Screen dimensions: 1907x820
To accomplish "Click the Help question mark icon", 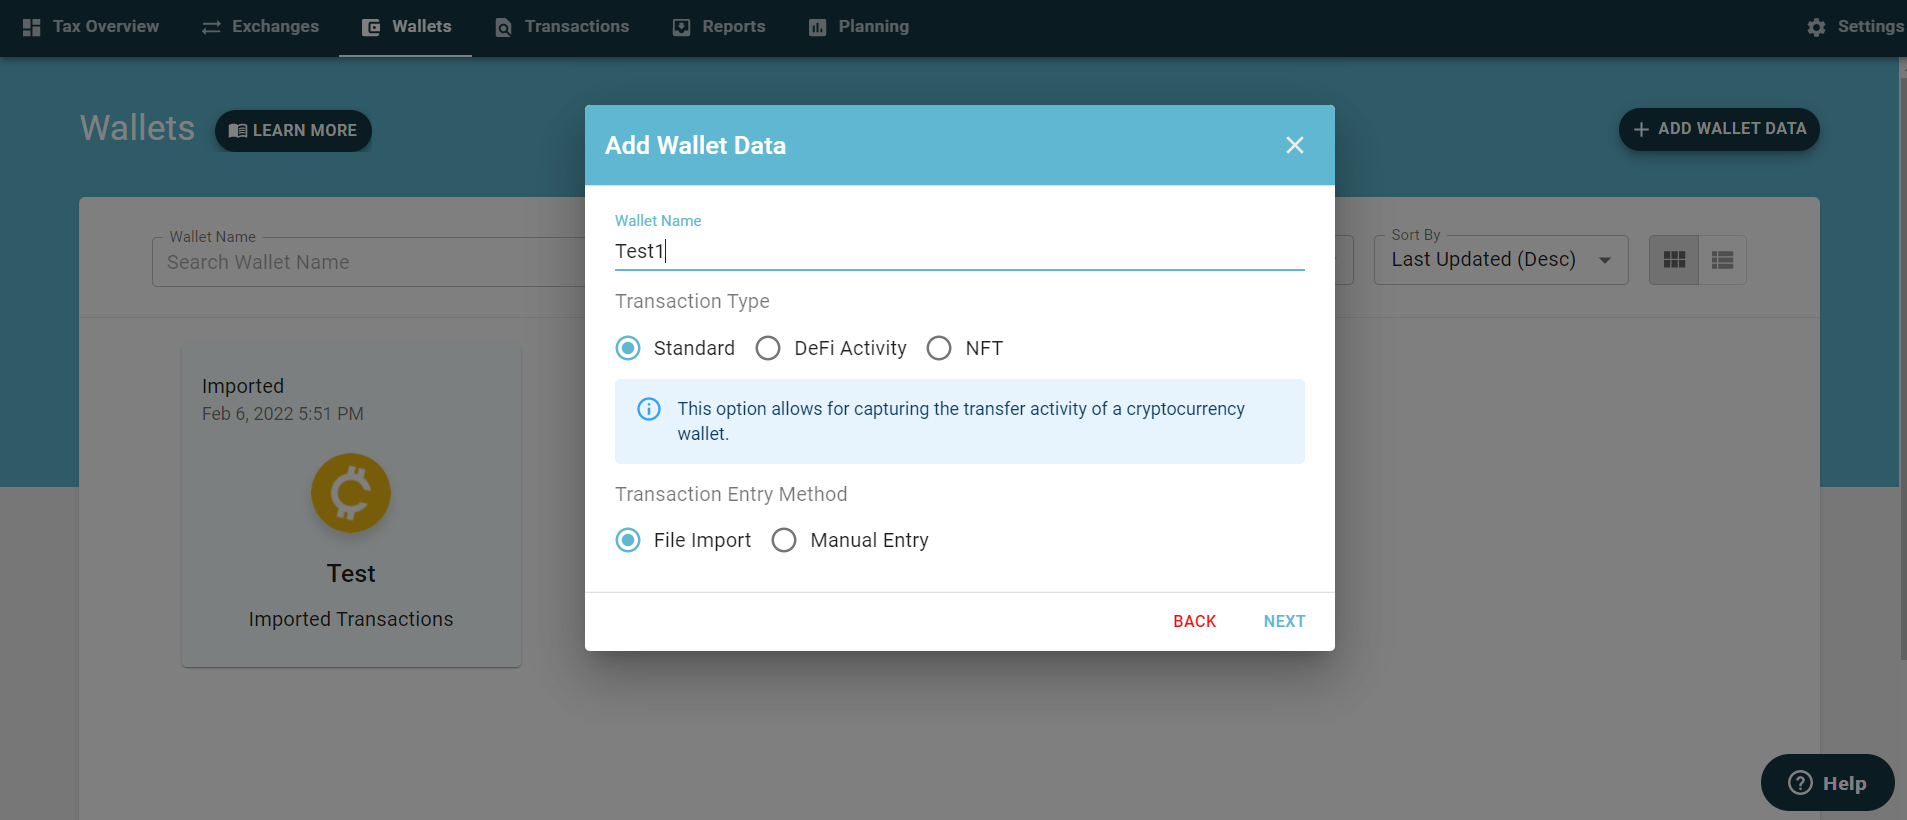I will click(x=1800, y=783).
